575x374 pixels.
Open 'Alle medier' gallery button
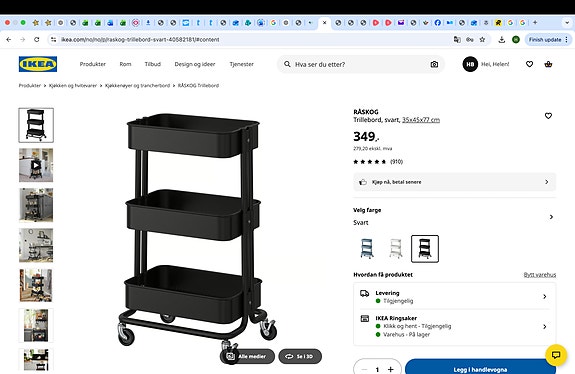tap(247, 356)
